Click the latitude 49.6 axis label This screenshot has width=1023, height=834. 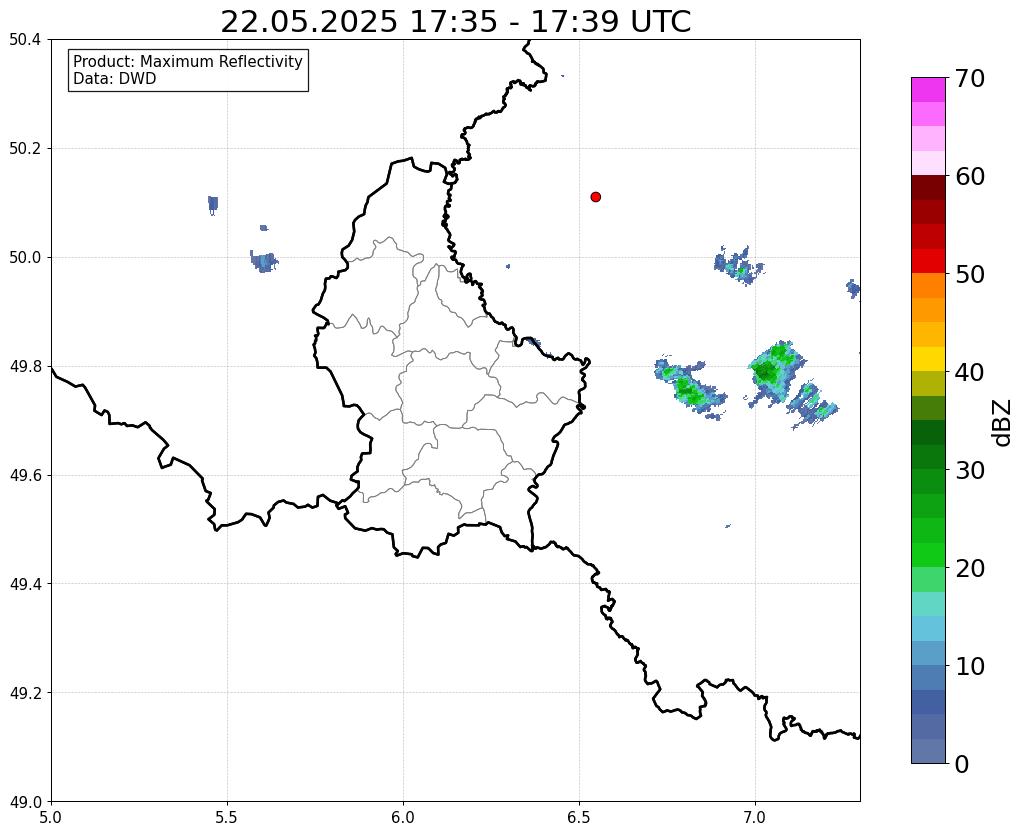[x=25, y=475]
